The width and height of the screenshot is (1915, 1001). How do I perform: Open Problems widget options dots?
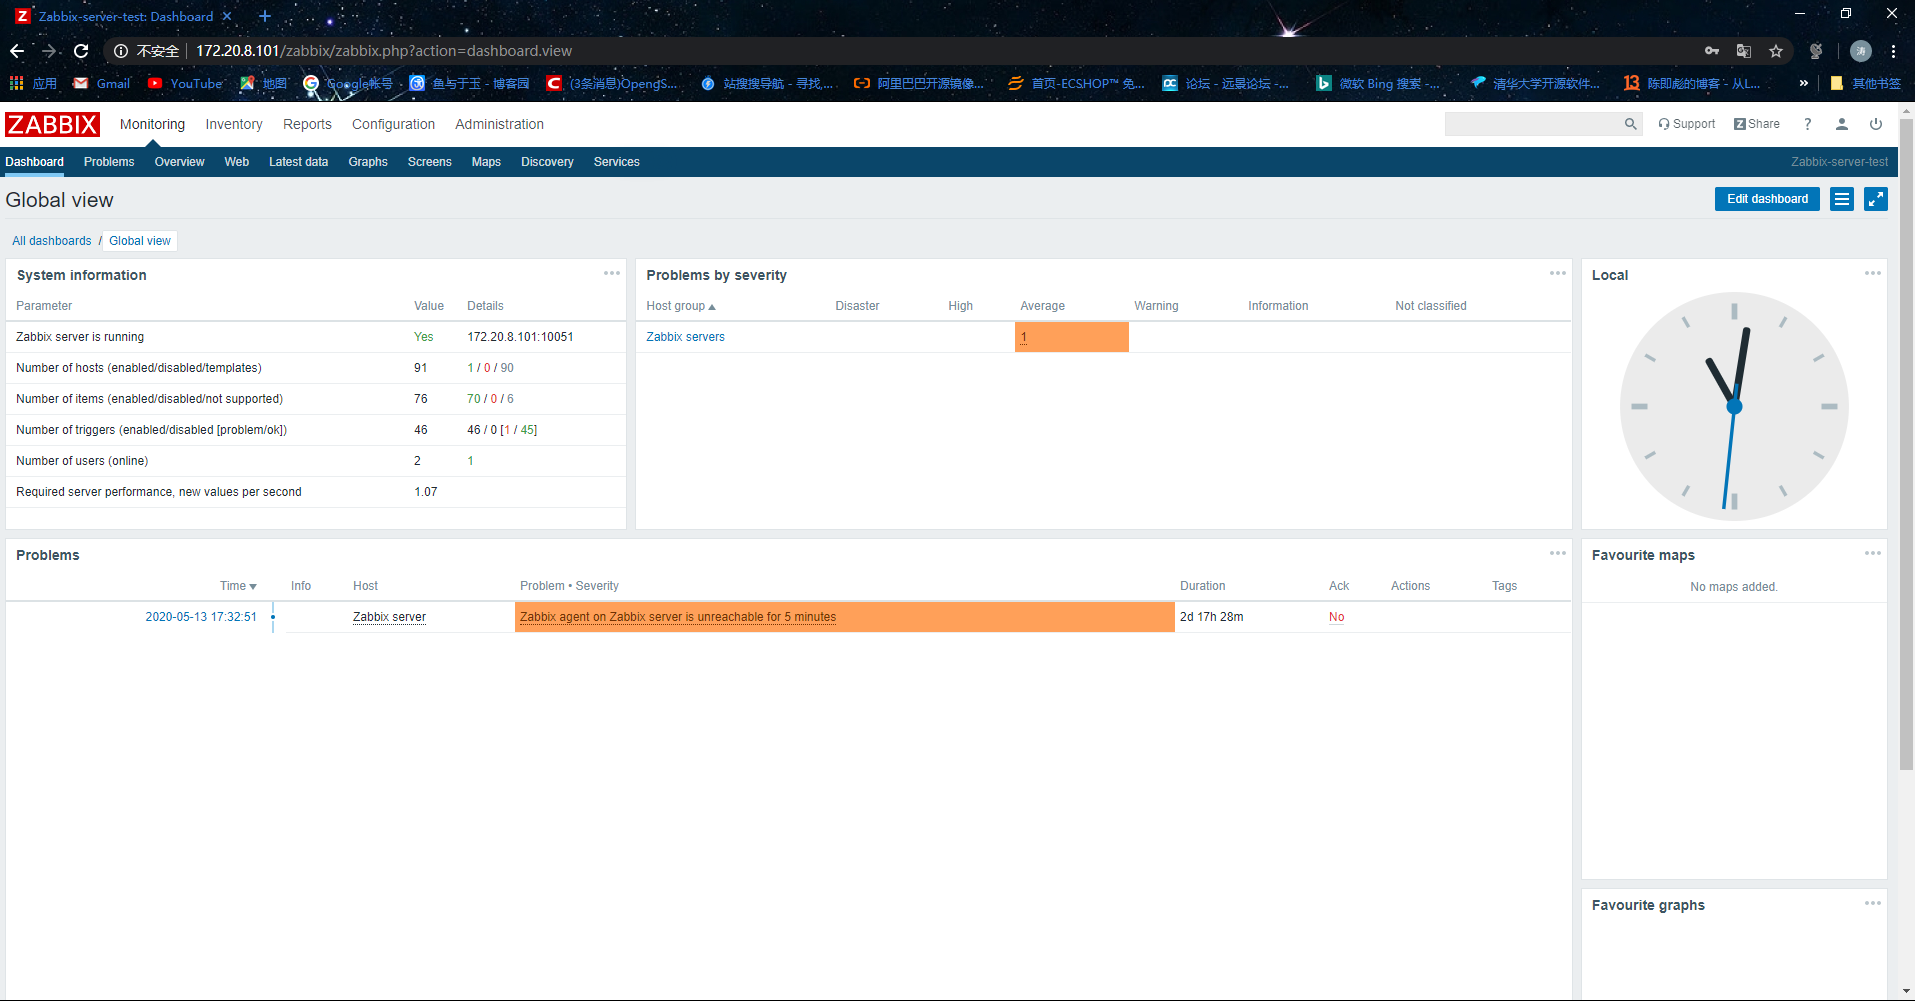(x=1558, y=553)
